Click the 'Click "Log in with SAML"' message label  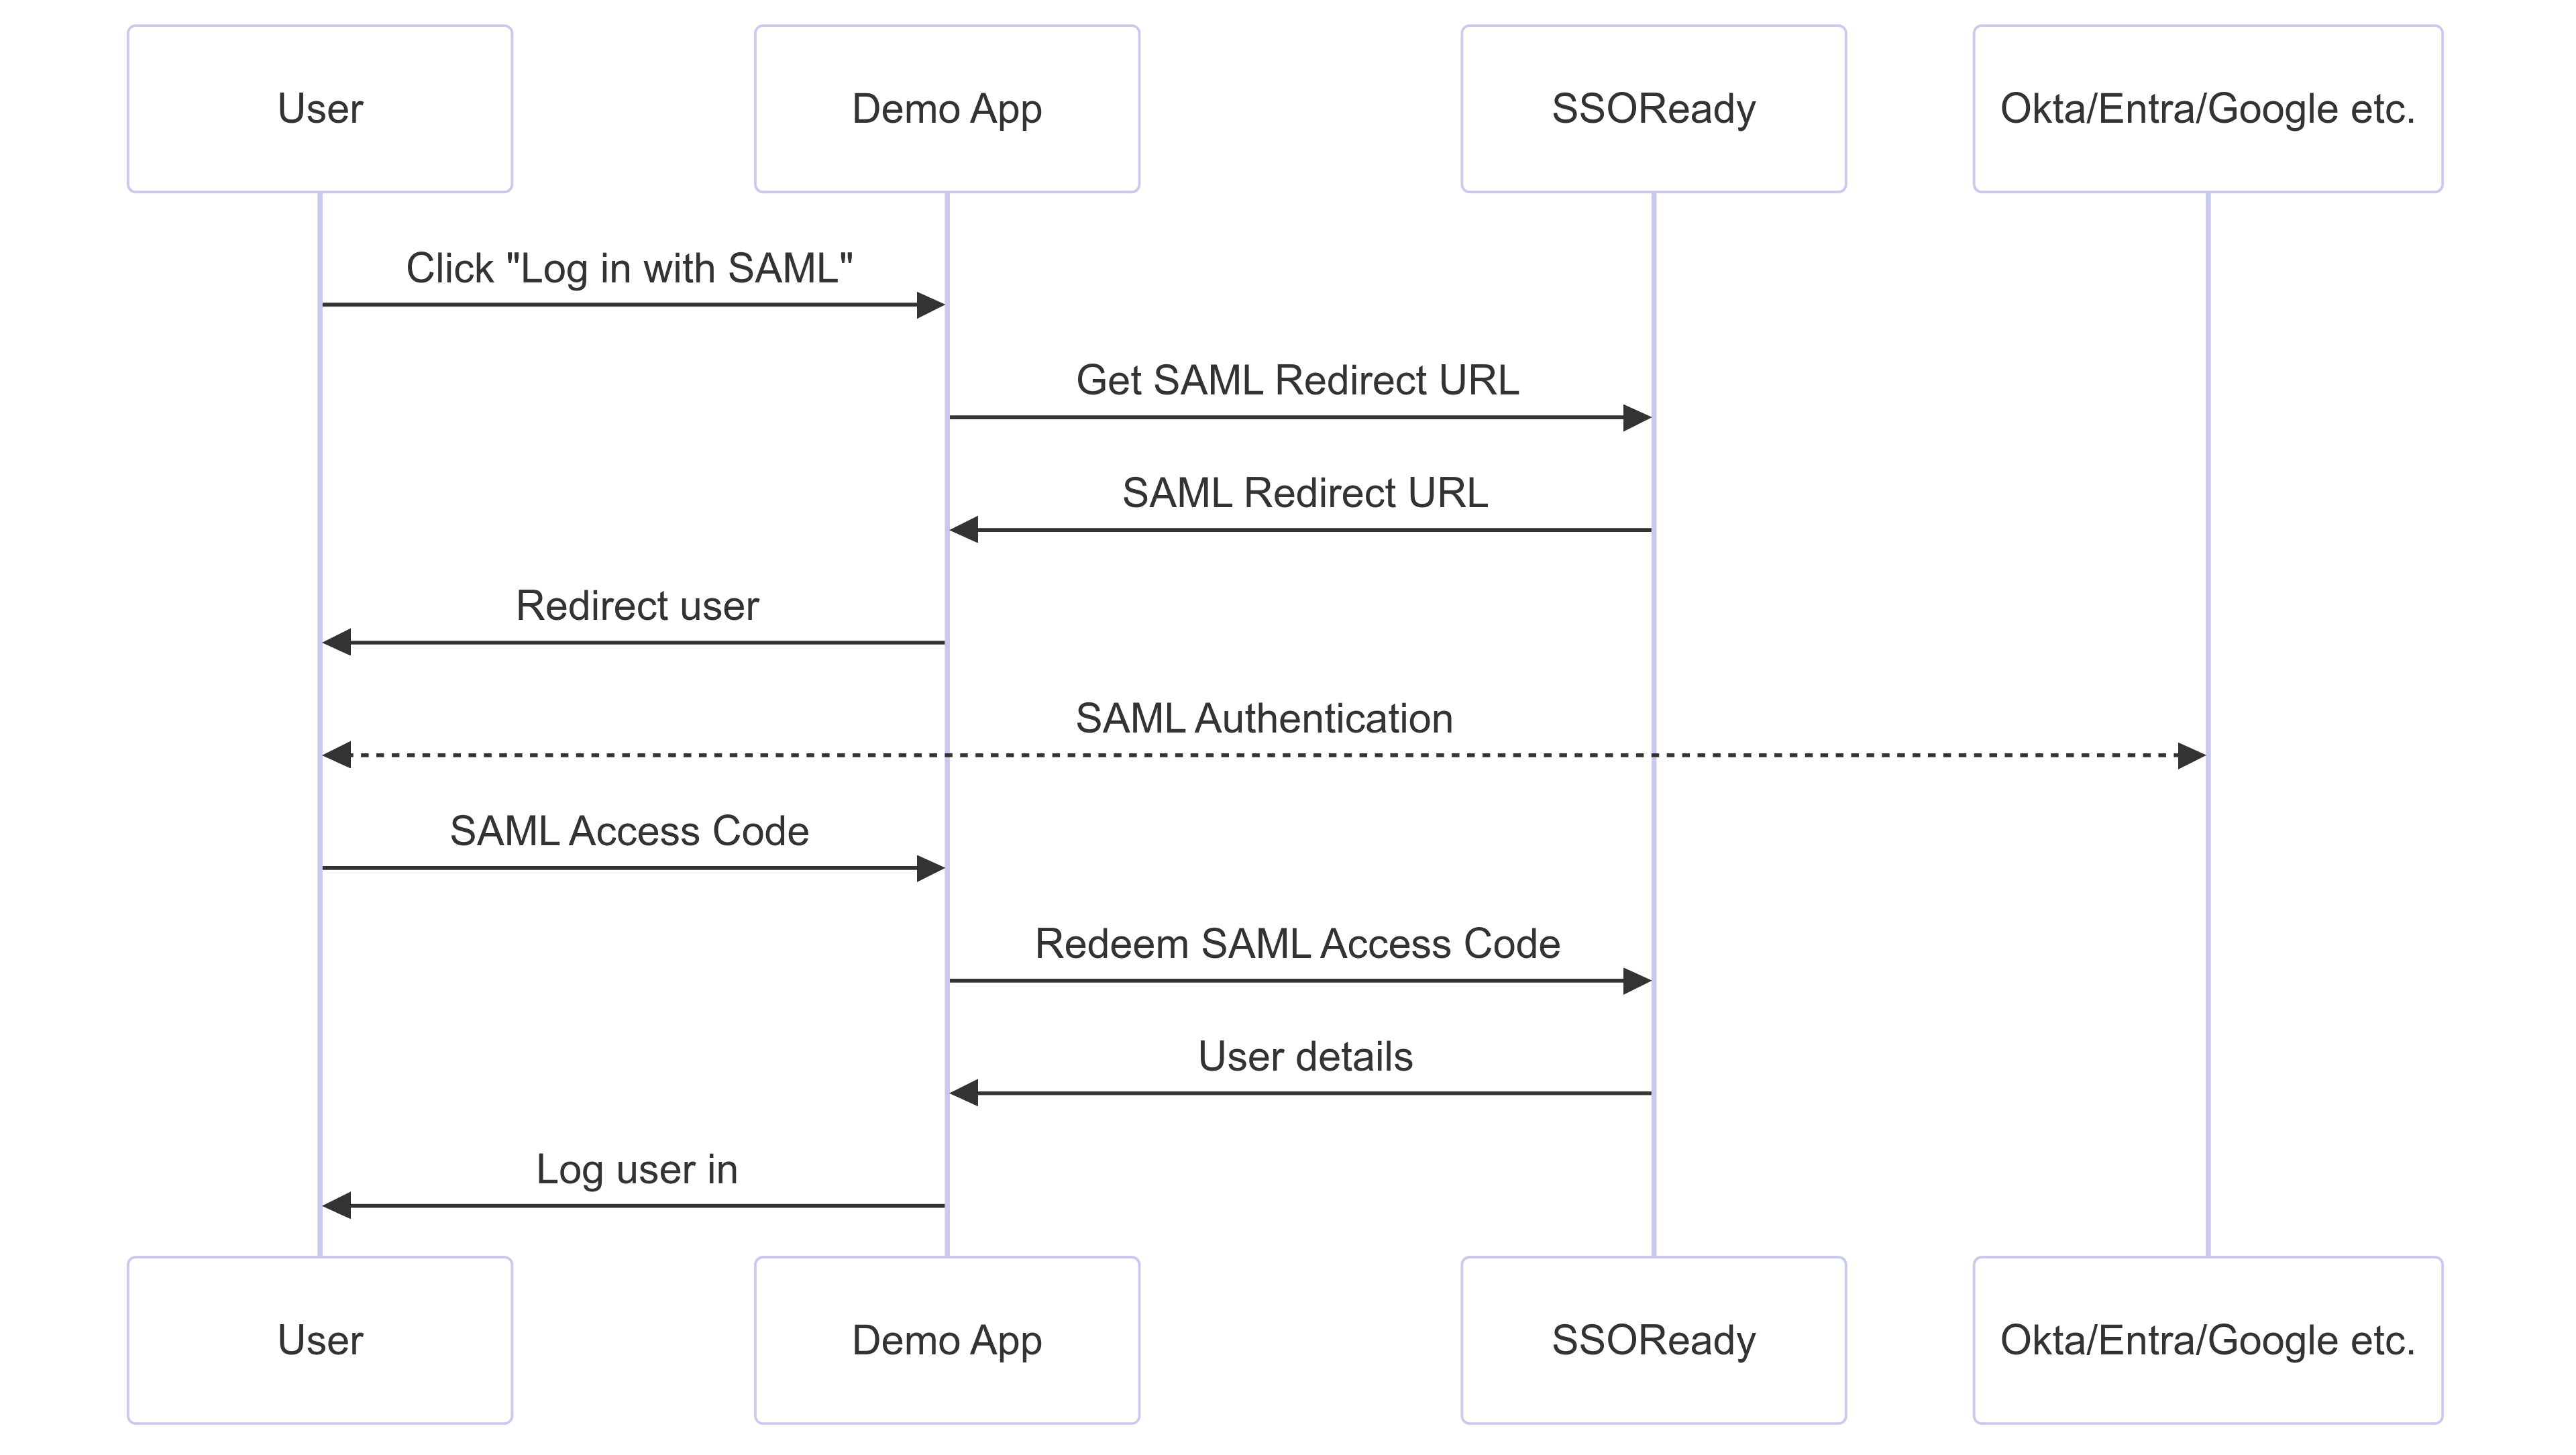tap(629, 268)
